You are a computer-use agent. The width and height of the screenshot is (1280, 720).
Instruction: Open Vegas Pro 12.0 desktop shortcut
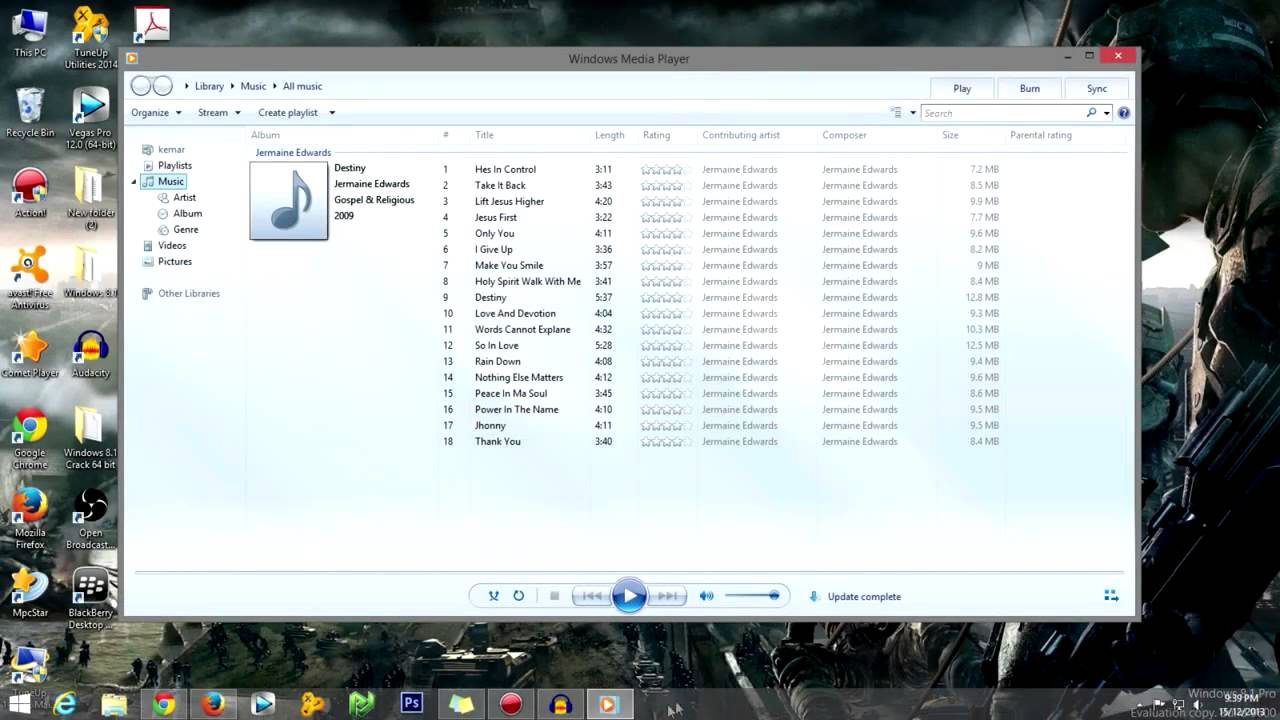(x=90, y=118)
